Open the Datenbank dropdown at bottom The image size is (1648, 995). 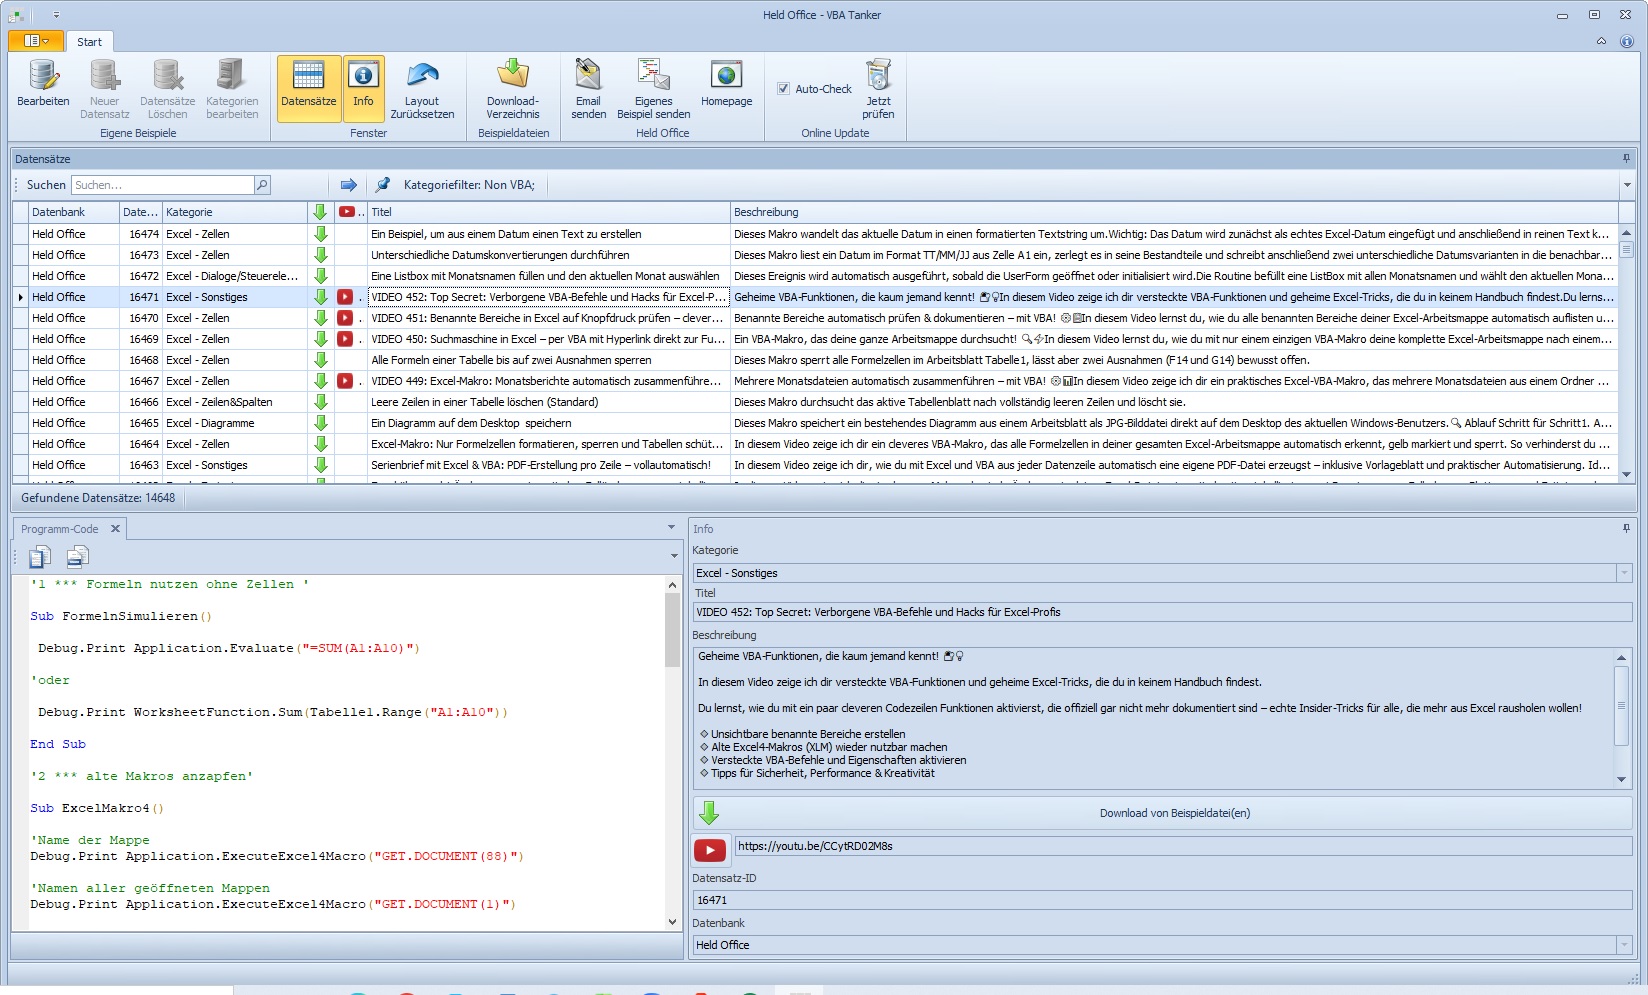click(x=1624, y=945)
